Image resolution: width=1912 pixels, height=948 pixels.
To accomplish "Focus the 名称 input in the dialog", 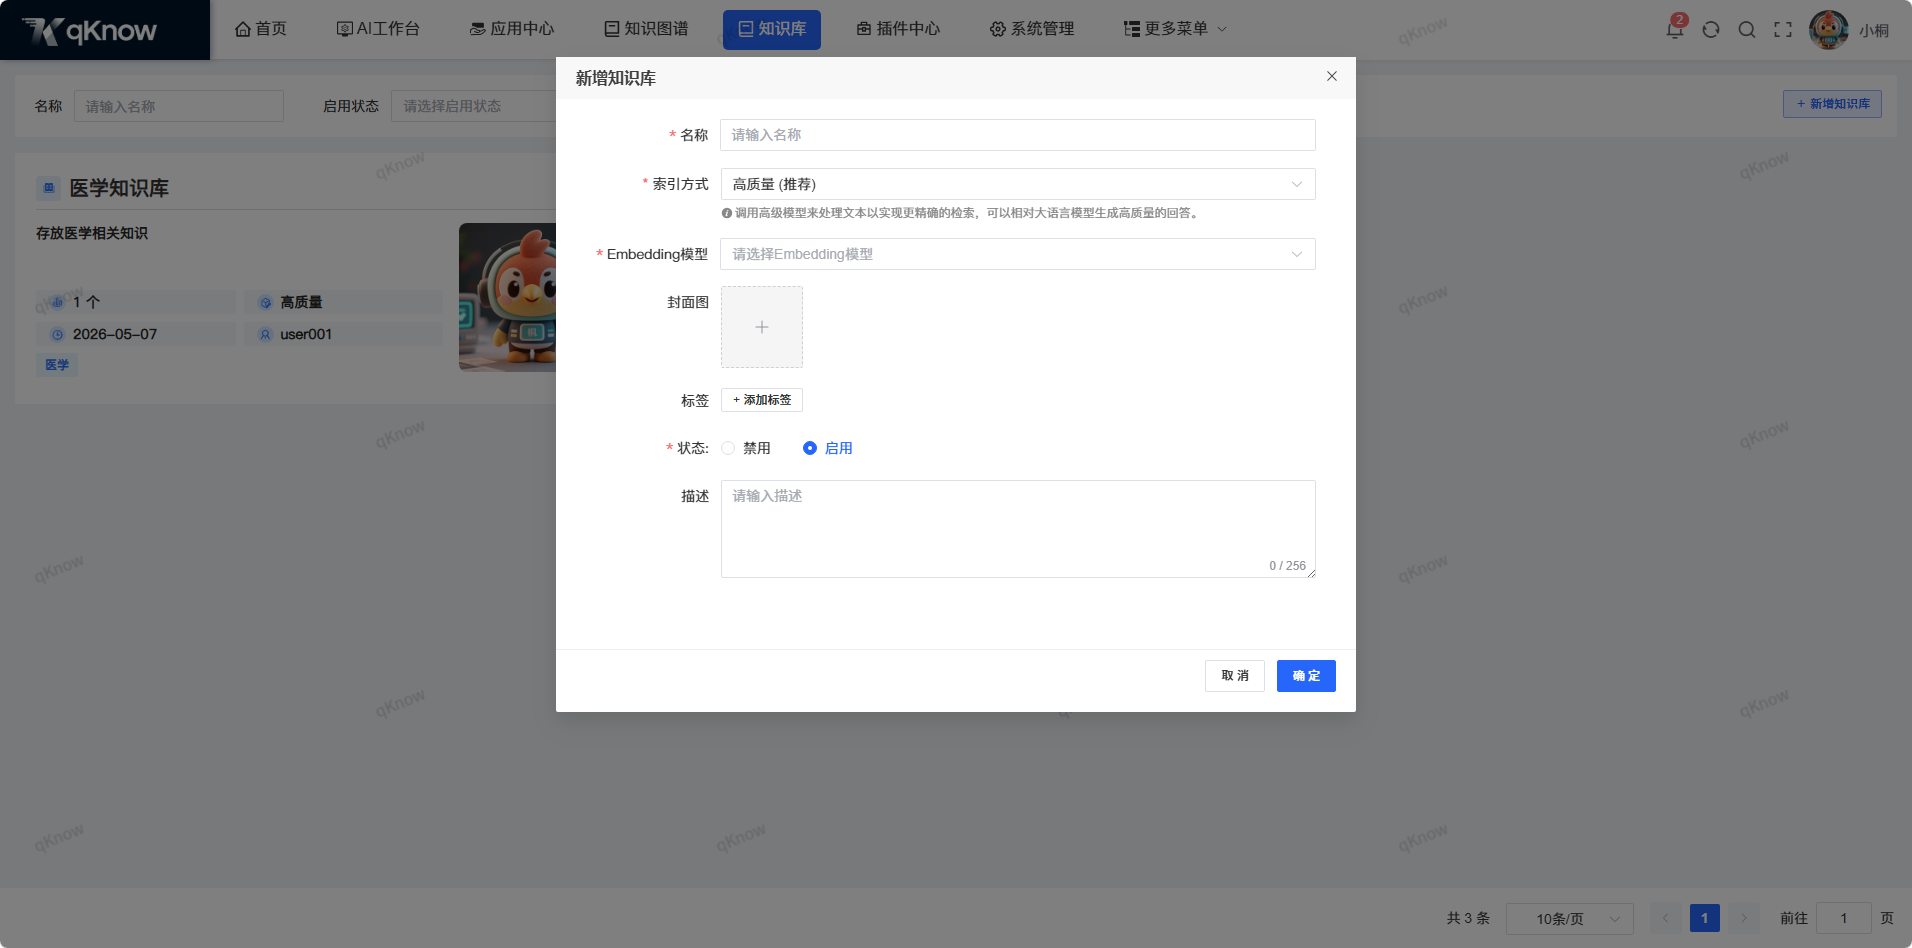I will click(1018, 135).
